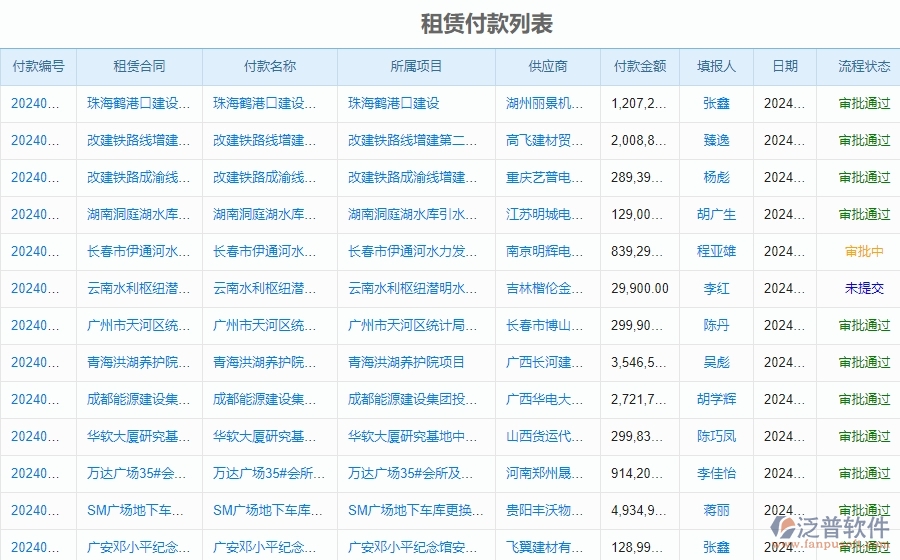The height and width of the screenshot is (560, 900).
Task: Click the 审批中 status
Action: [864, 251]
